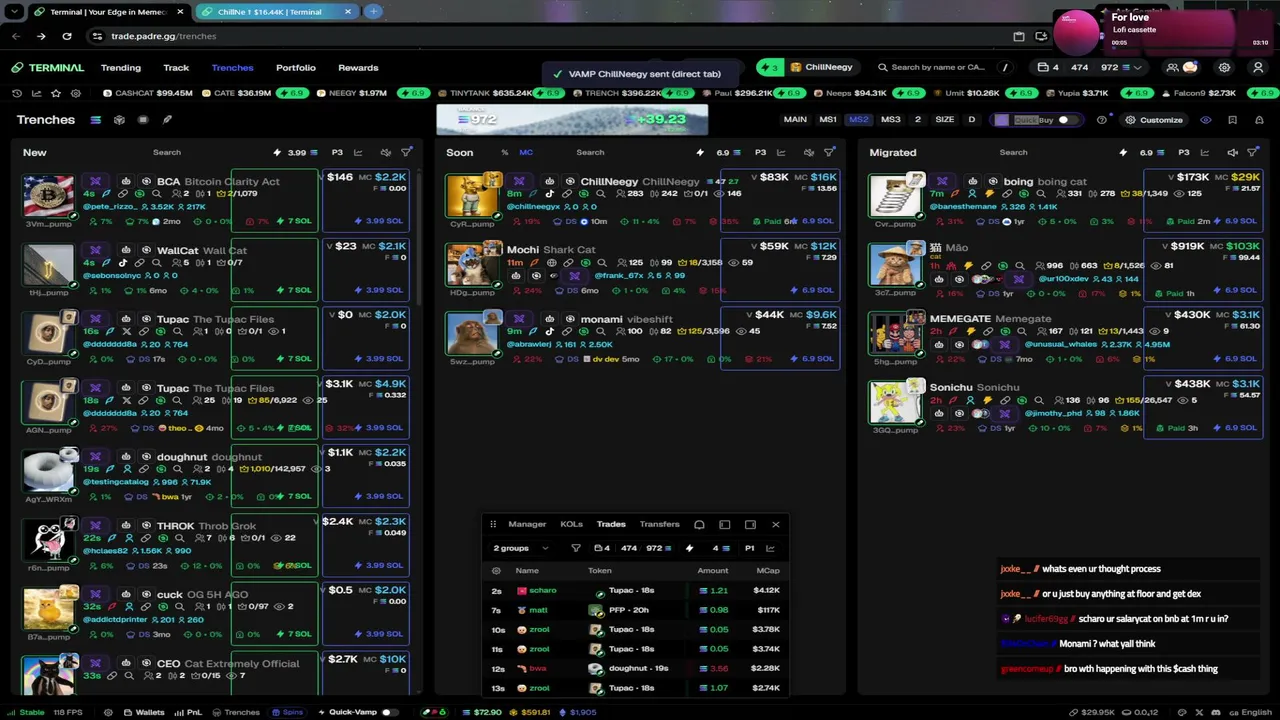Open the ChillNeegy token selector
The width and height of the screenshot is (1280, 720).
(821, 68)
